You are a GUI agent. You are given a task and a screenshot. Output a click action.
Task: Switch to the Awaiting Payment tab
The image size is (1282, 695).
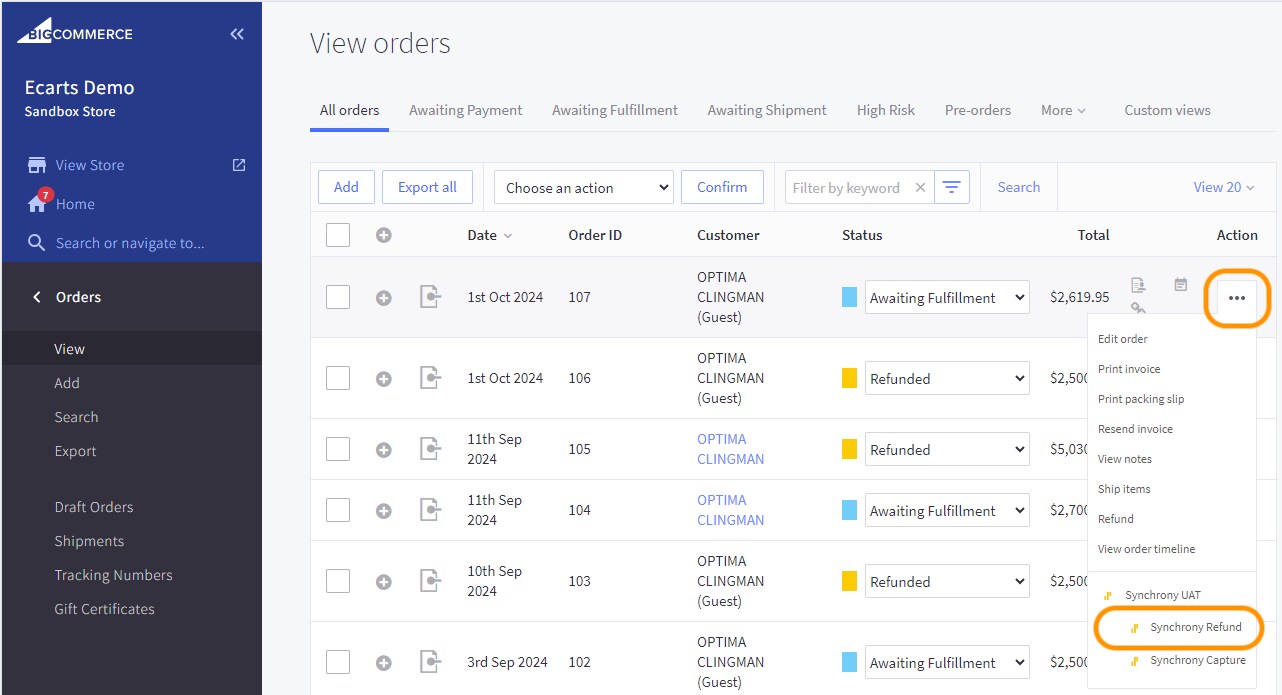(x=465, y=110)
